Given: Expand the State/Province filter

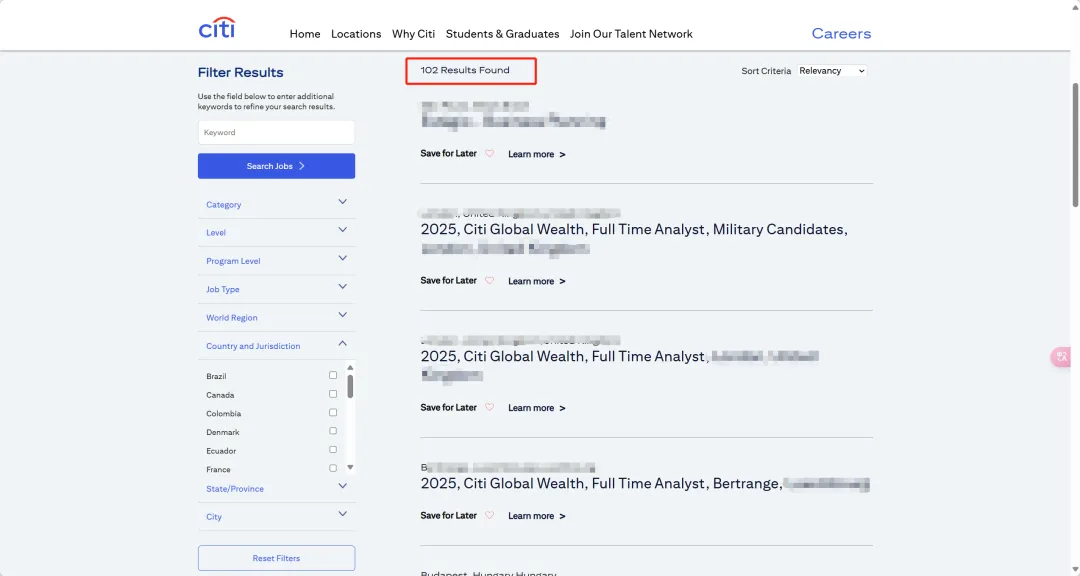Looking at the screenshot, I should [x=276, y=488].
